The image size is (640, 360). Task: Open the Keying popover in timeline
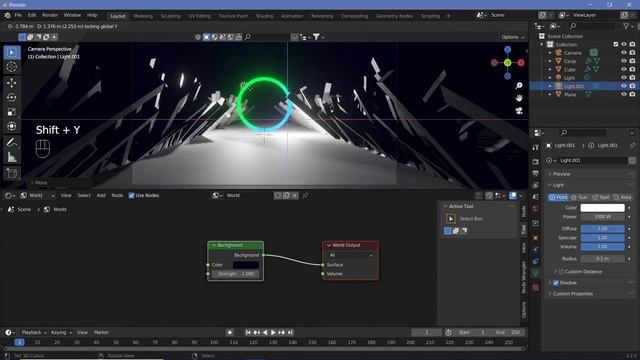[x=61, y=332]
